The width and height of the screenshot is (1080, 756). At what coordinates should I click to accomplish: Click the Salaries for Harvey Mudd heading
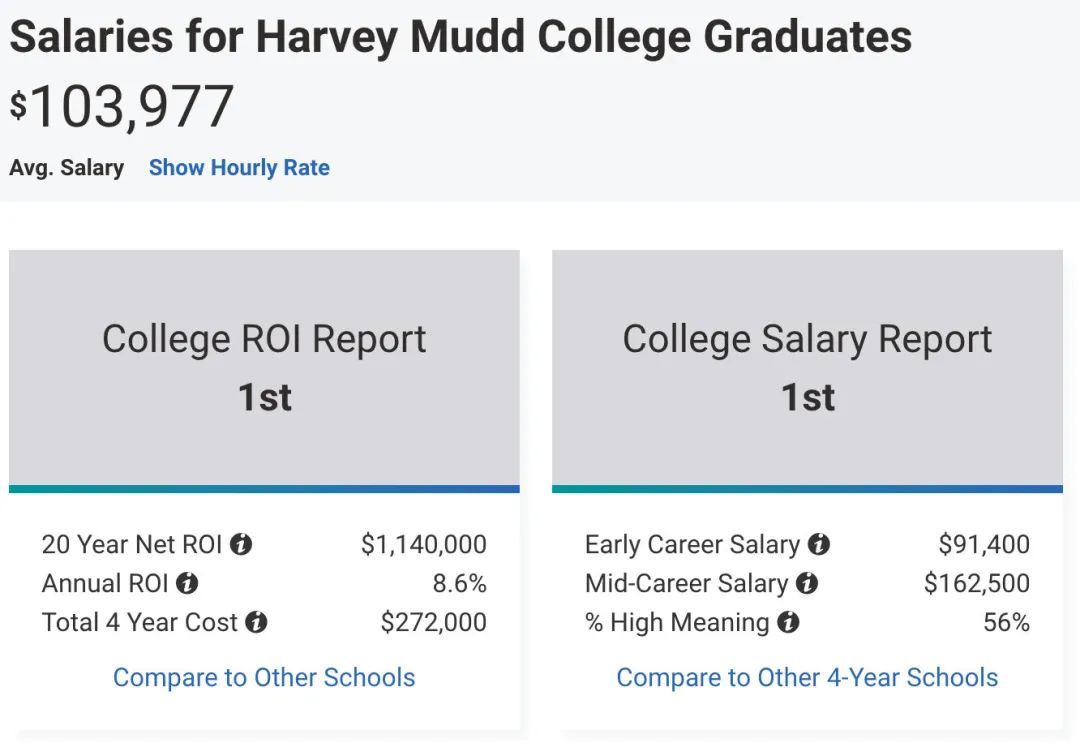(460, 38)
